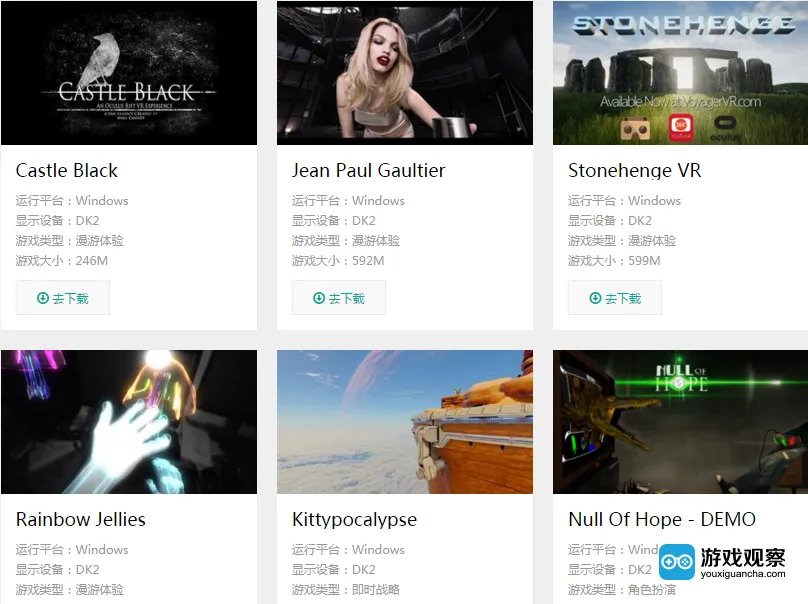Screen dimensions: 808x604
Task: Click Kittypocalypse platform text Windows
Action: pyautogui.click(x=378, y=549)
